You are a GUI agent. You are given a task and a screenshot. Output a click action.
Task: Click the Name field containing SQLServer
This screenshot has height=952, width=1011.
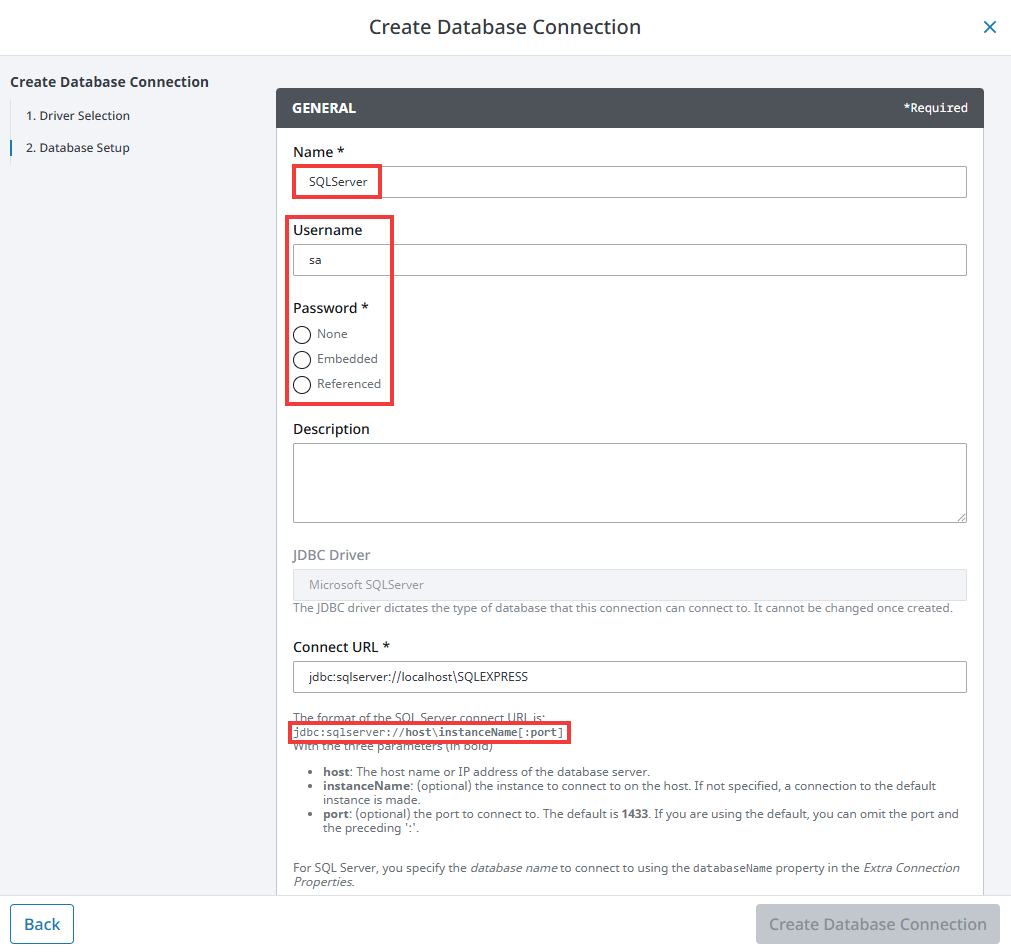(630, 182)
